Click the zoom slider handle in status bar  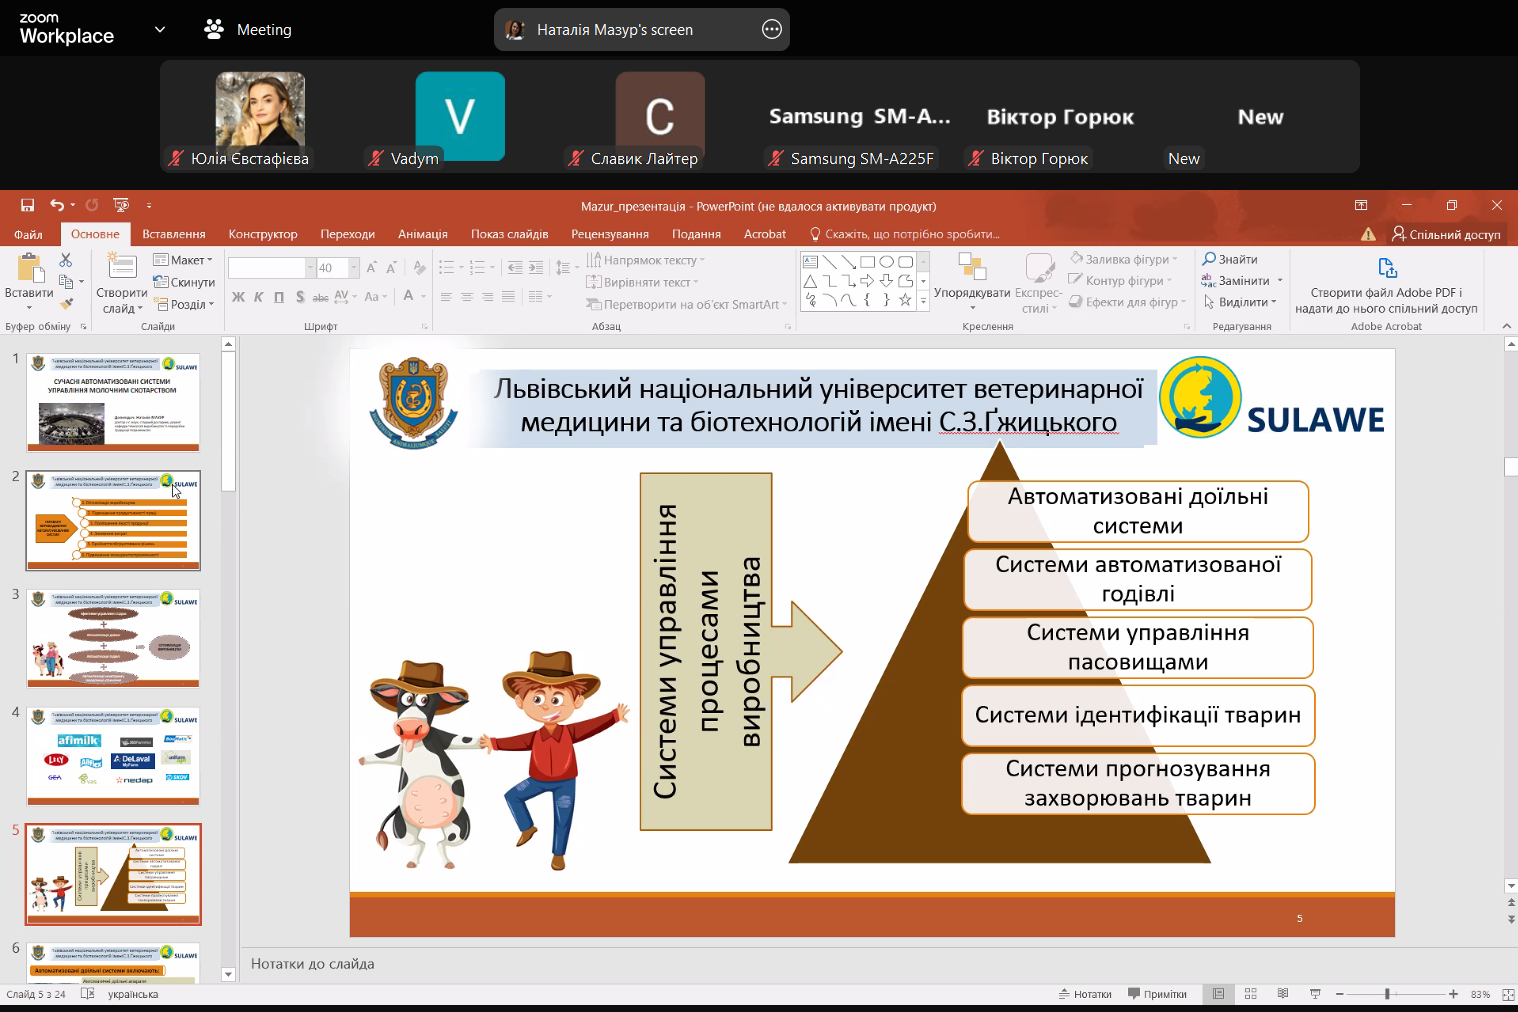point(1387,994)
